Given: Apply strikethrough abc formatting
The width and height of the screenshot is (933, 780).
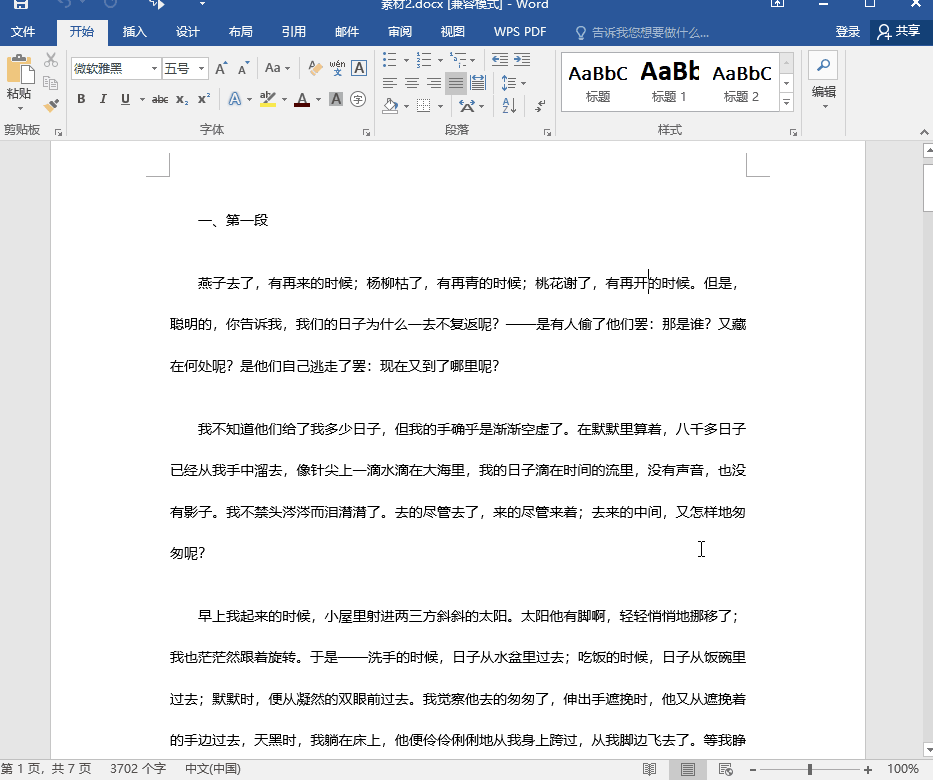Looking at the screenshot, I should click(159, 99).
